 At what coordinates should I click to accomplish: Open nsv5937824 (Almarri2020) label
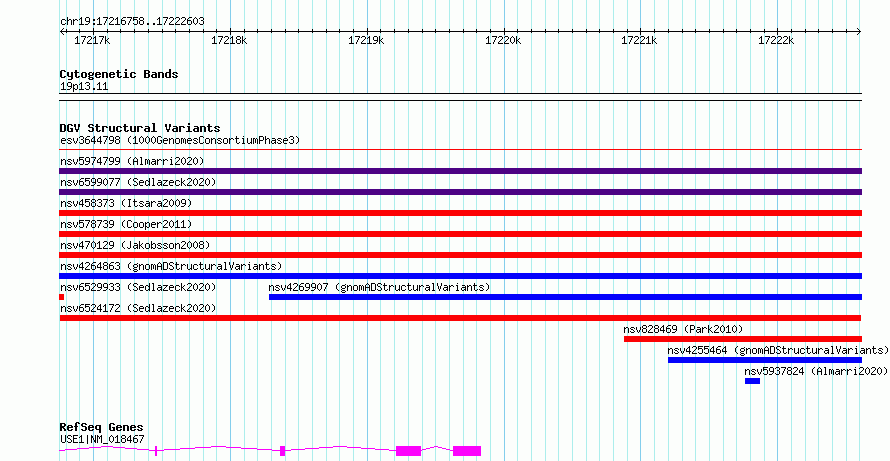click(816, 371)
